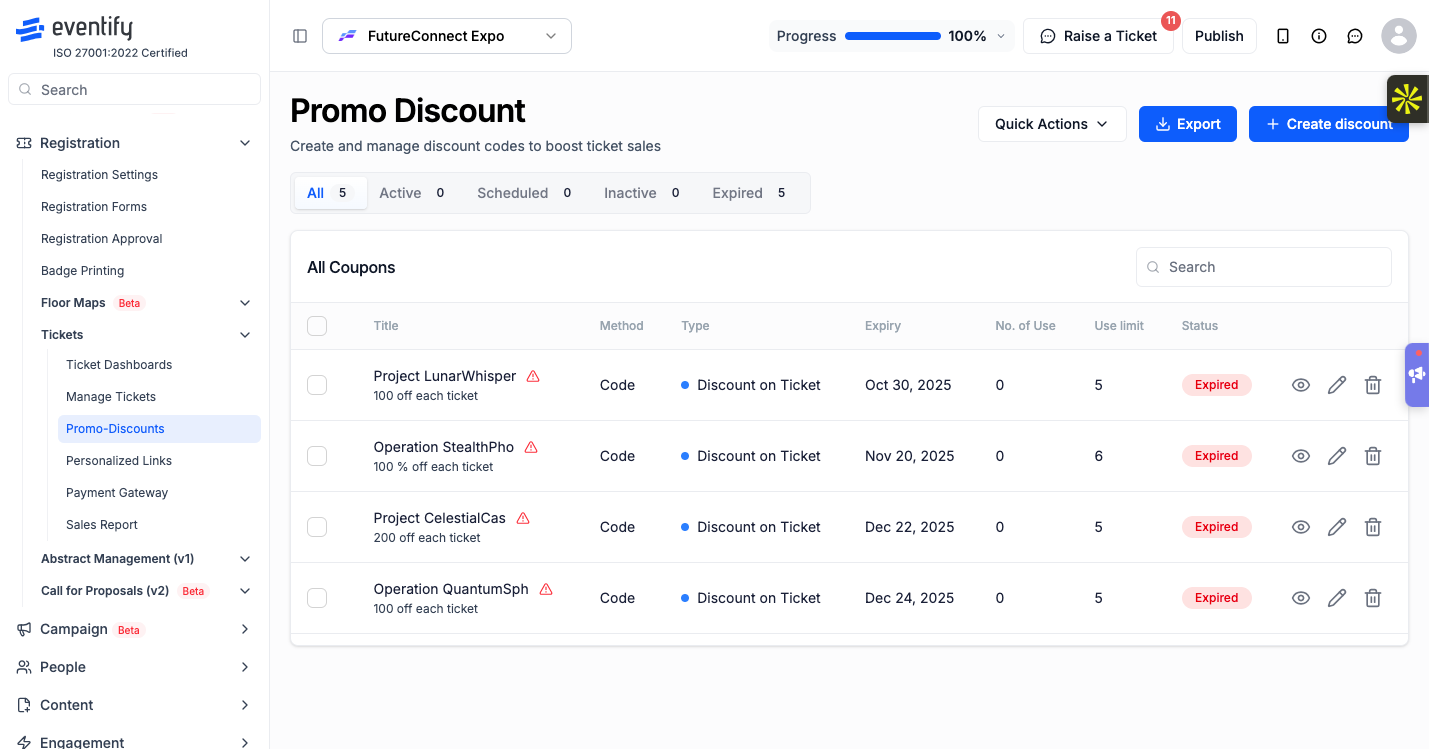Viewport: 1429px width, 749px height.
Task: Delete the Operation StealthPho coupon
Action: tap(1373, 456)
